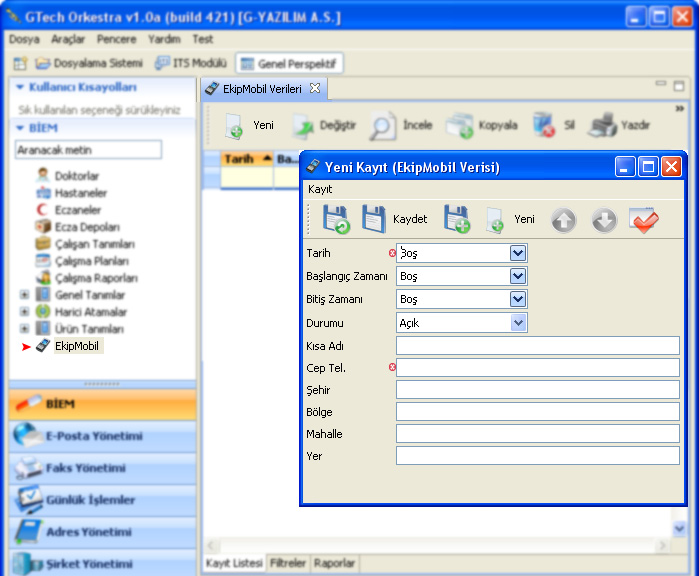The image size is (699, 576).
Task: Click the save-and-refresh disk icon
Action: click(336, 219)
